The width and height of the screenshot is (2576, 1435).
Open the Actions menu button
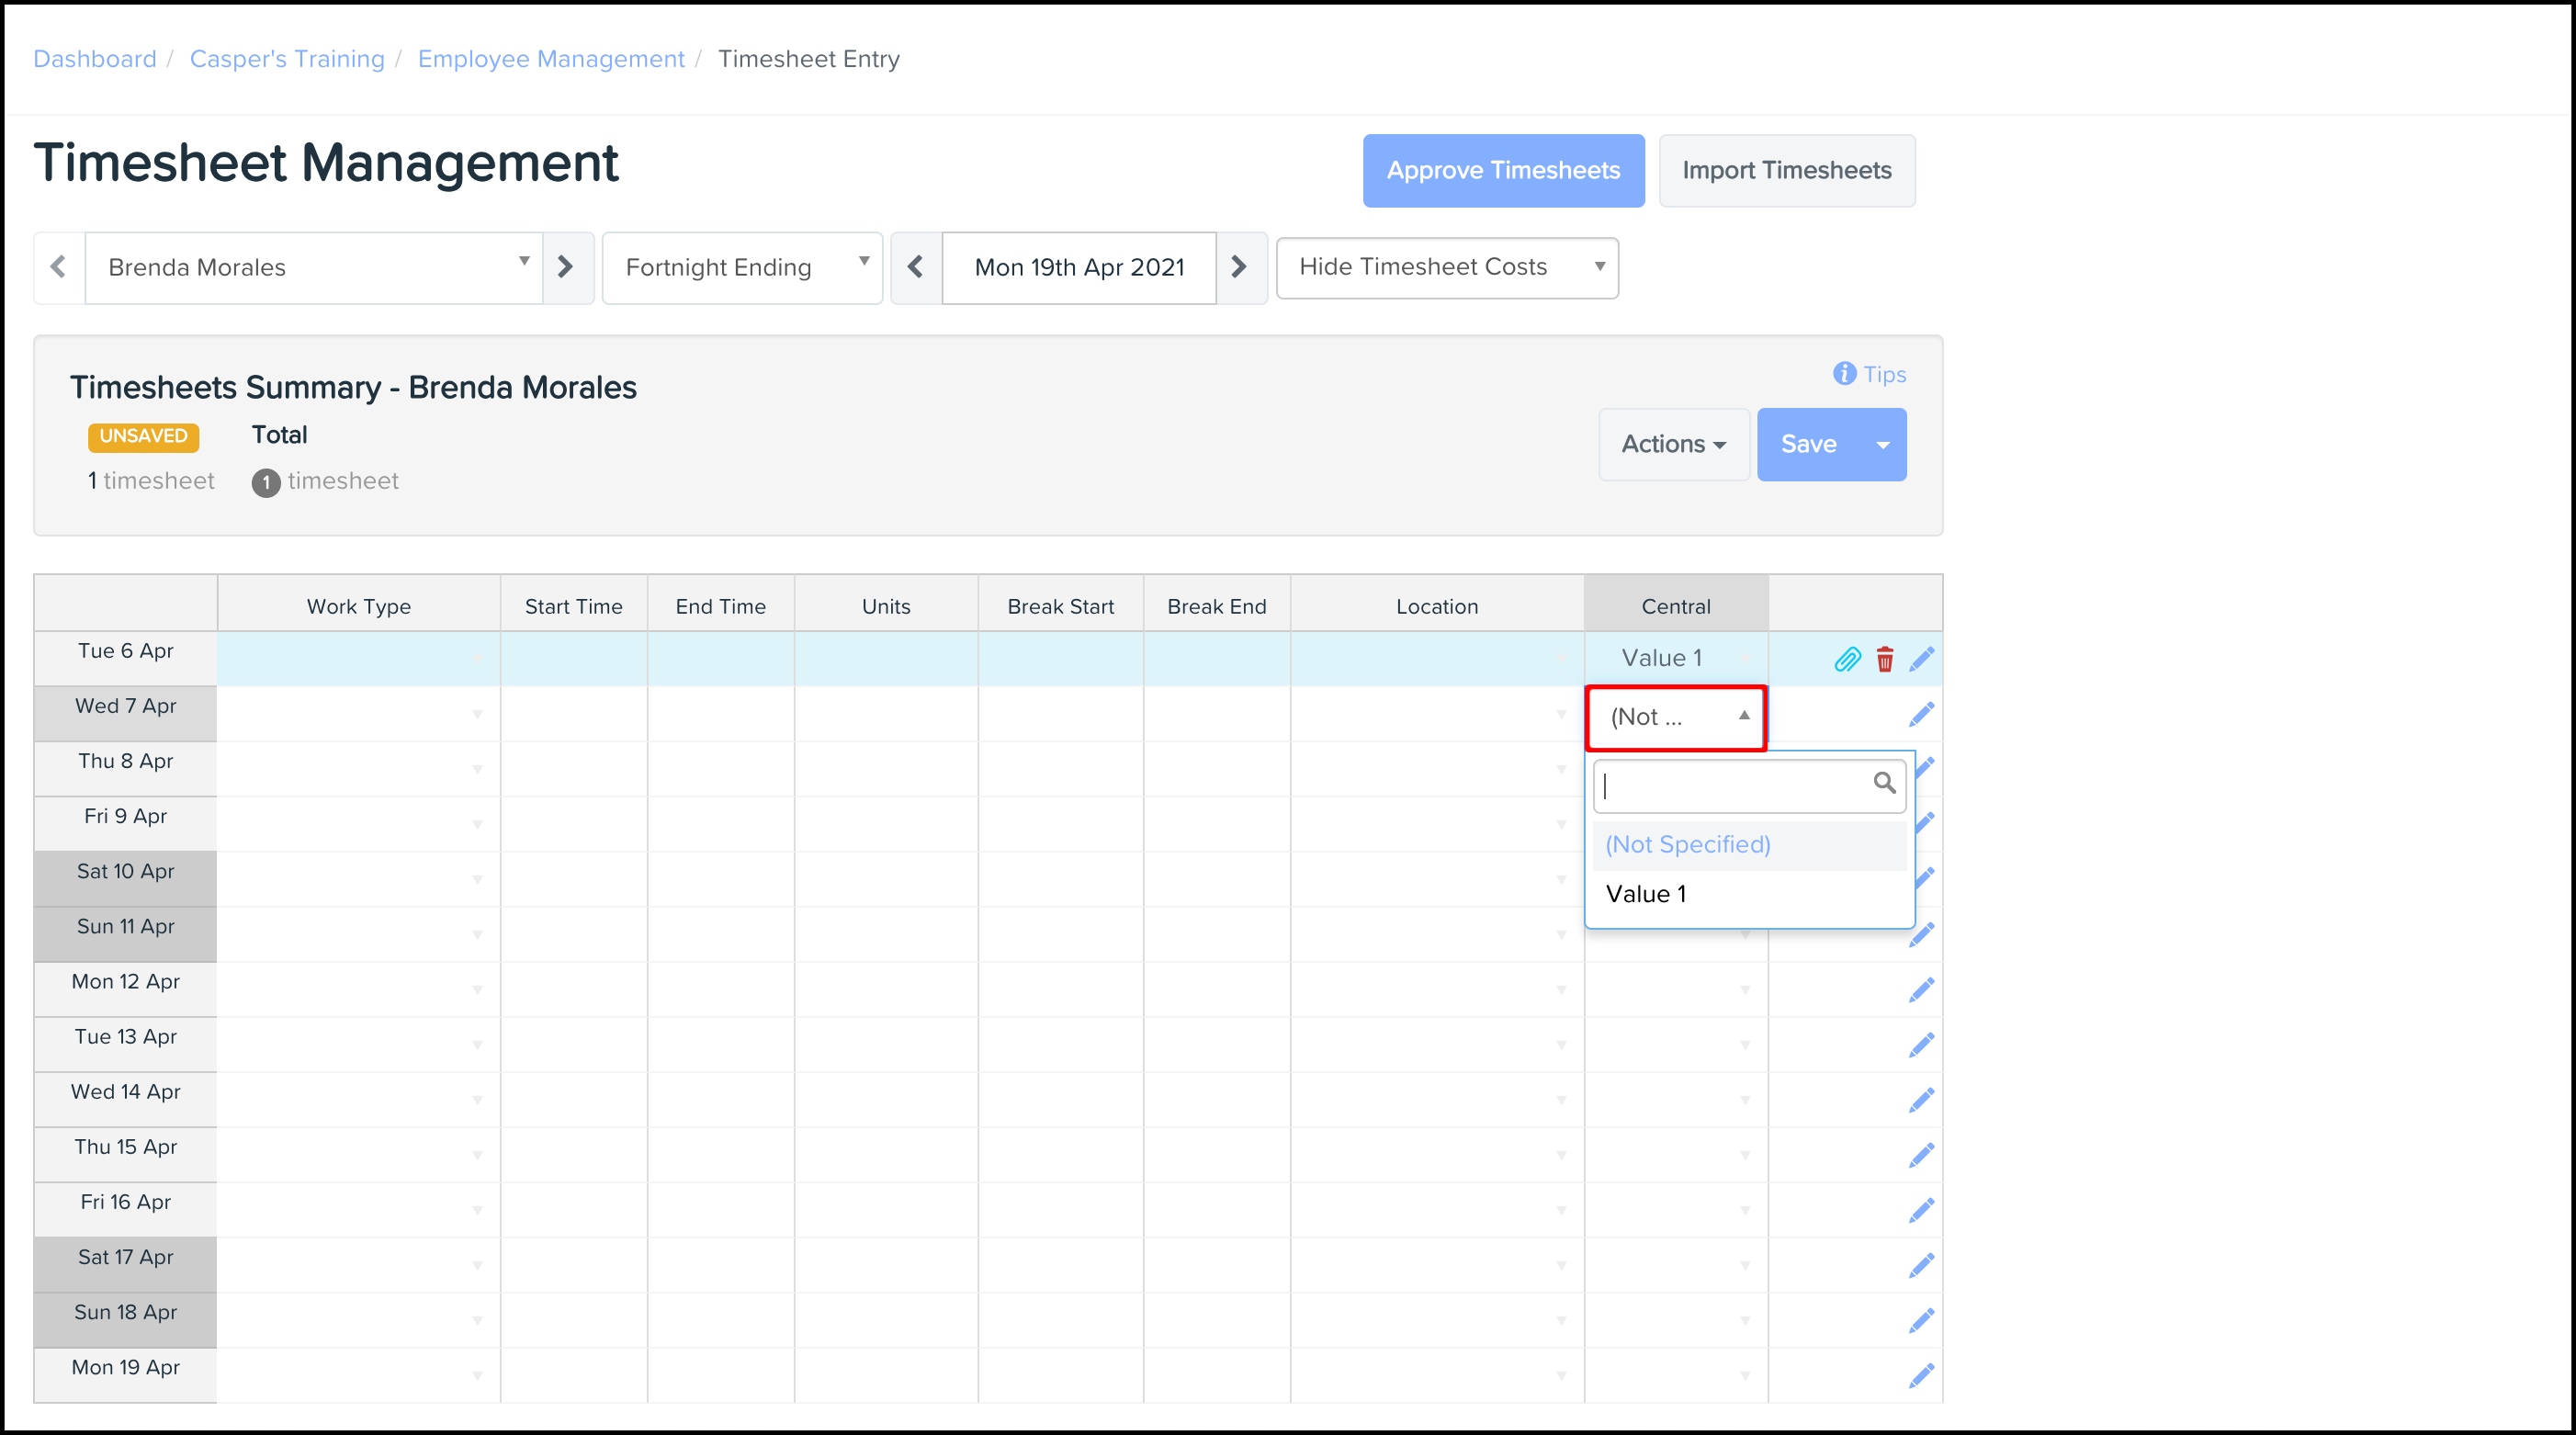1673,445
